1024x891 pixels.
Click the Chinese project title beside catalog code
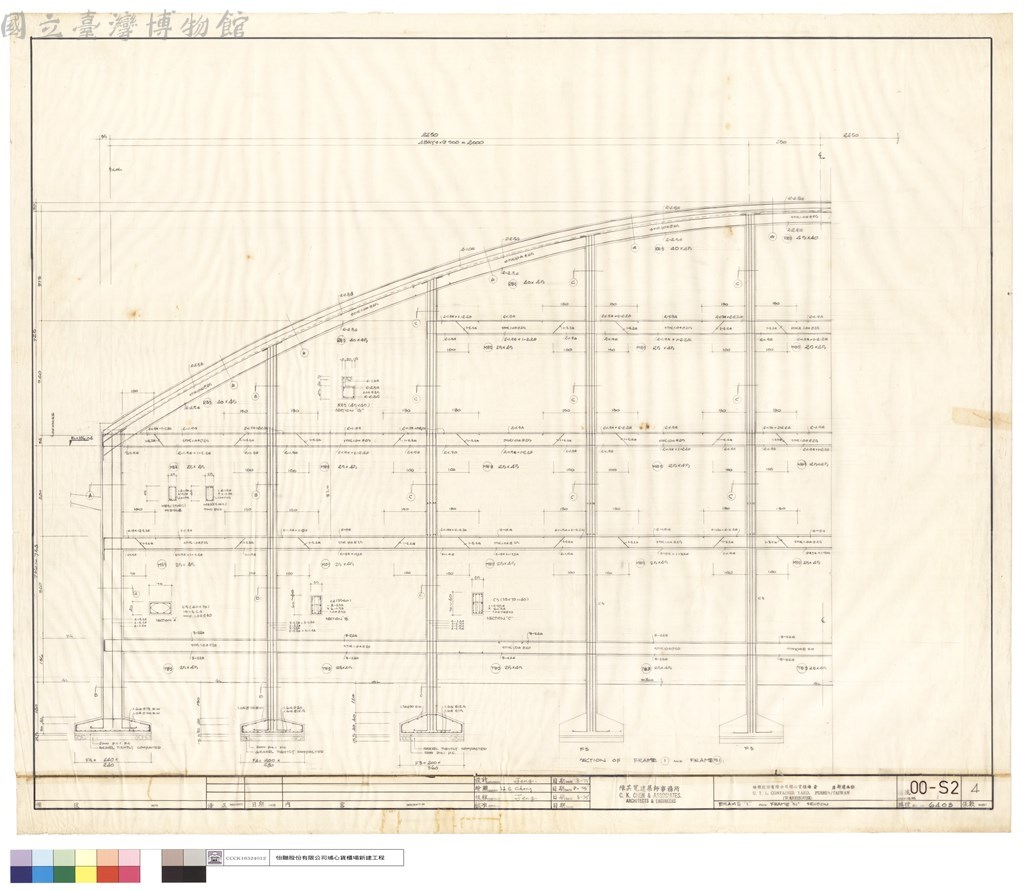[330, 858]
